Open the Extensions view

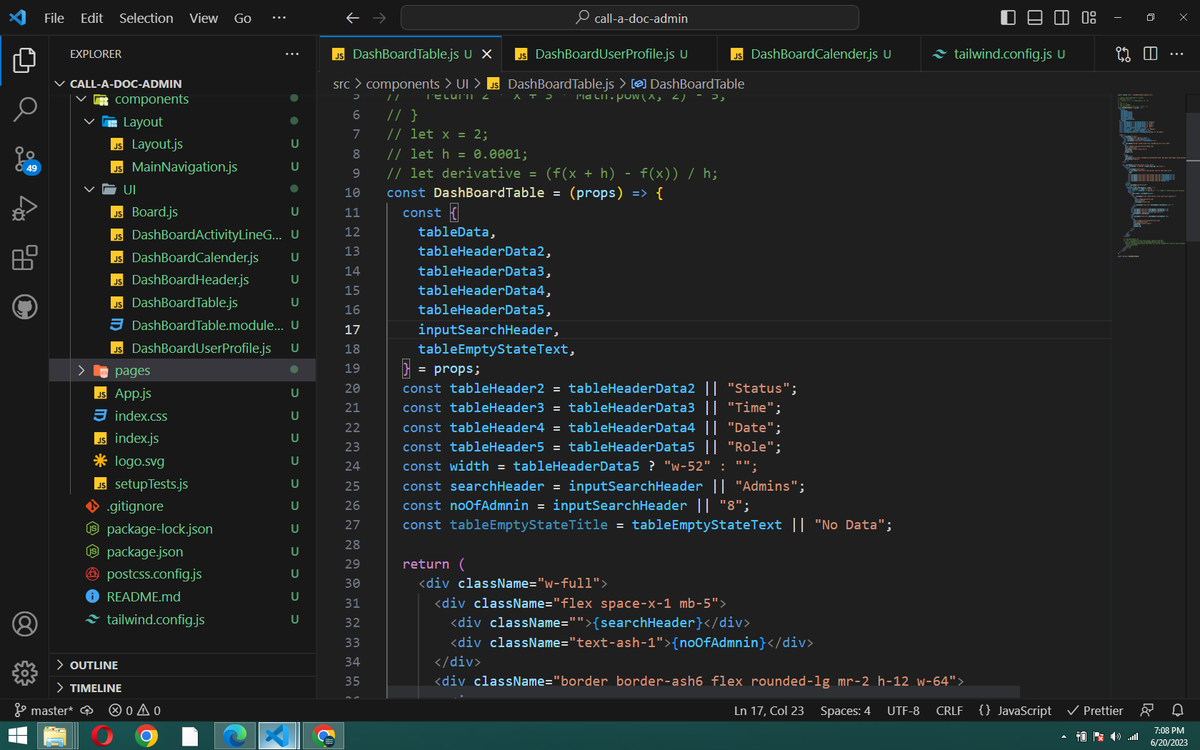click(x=25, y=258)
